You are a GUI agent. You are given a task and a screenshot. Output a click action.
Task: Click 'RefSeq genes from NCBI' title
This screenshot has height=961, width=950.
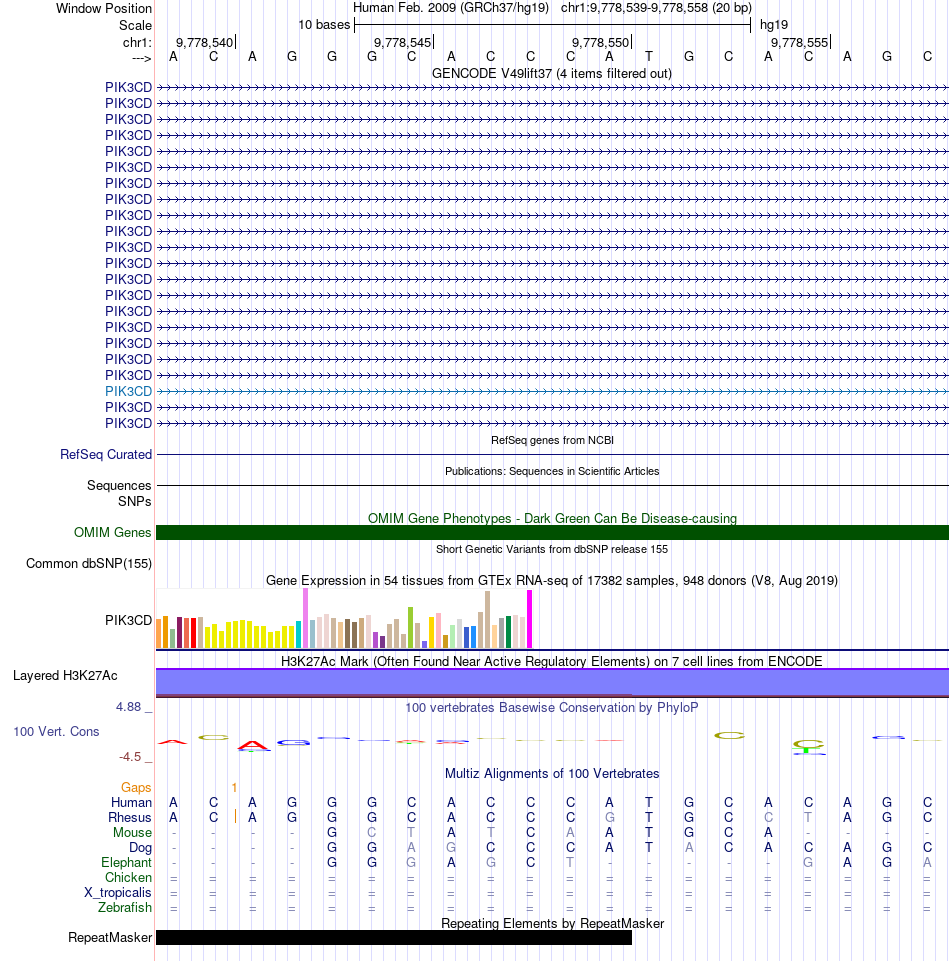tap(552, 440)
